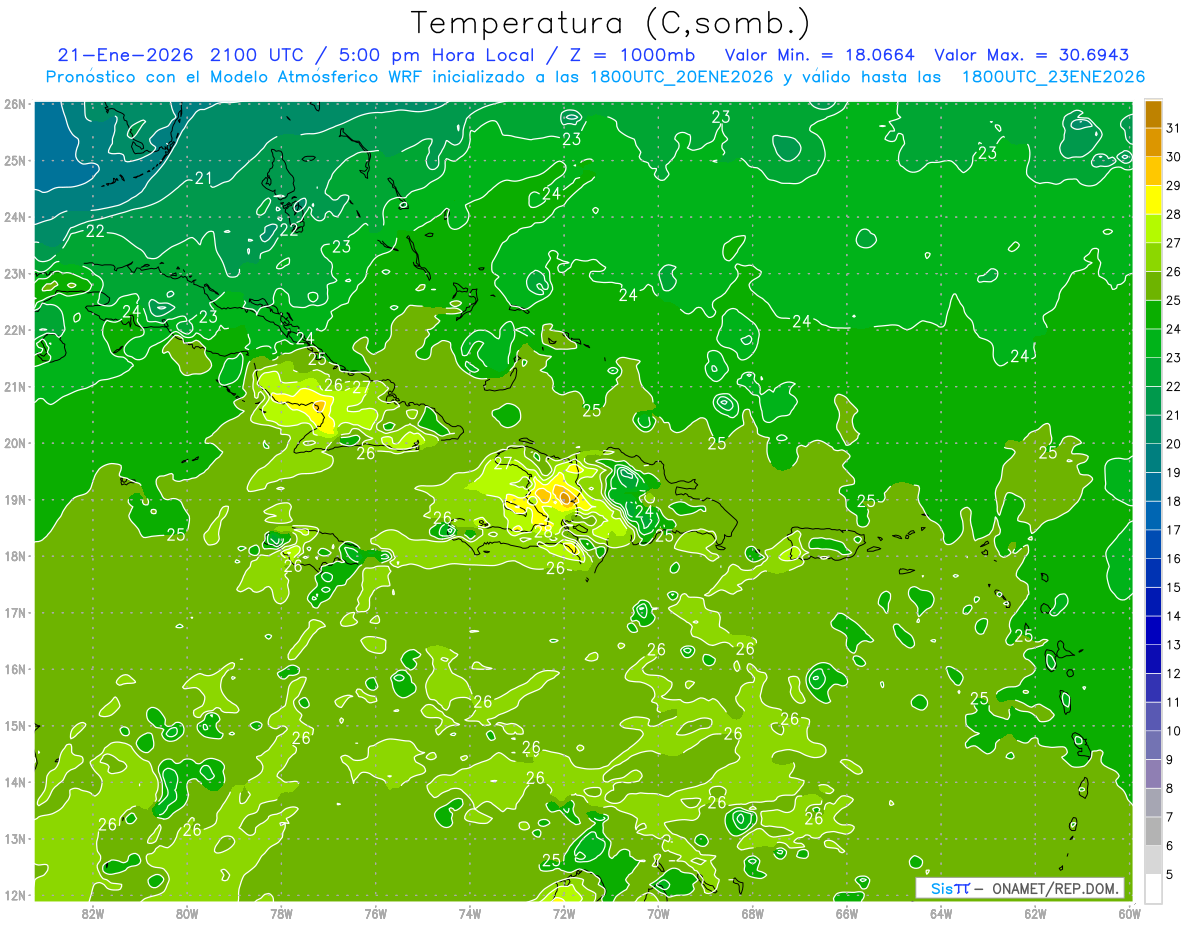Viewport: 1200px width, 927px height.
Task: Click the latitude label "13N"
Action: click(15, 838)
